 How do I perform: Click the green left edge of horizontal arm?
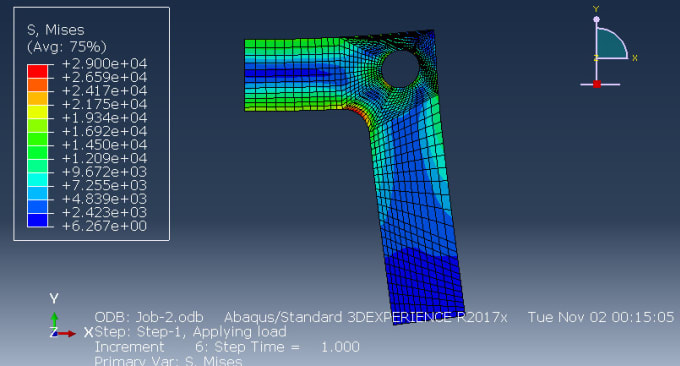[248, 75]
